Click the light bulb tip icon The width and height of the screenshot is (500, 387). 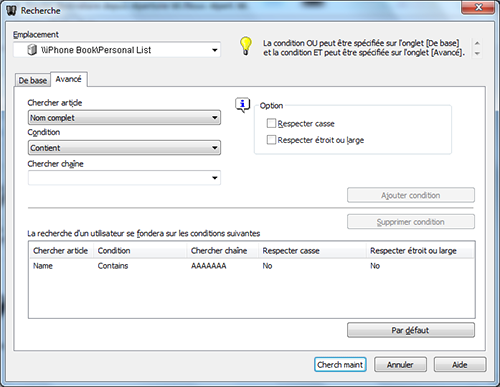[x=246, y=46]
